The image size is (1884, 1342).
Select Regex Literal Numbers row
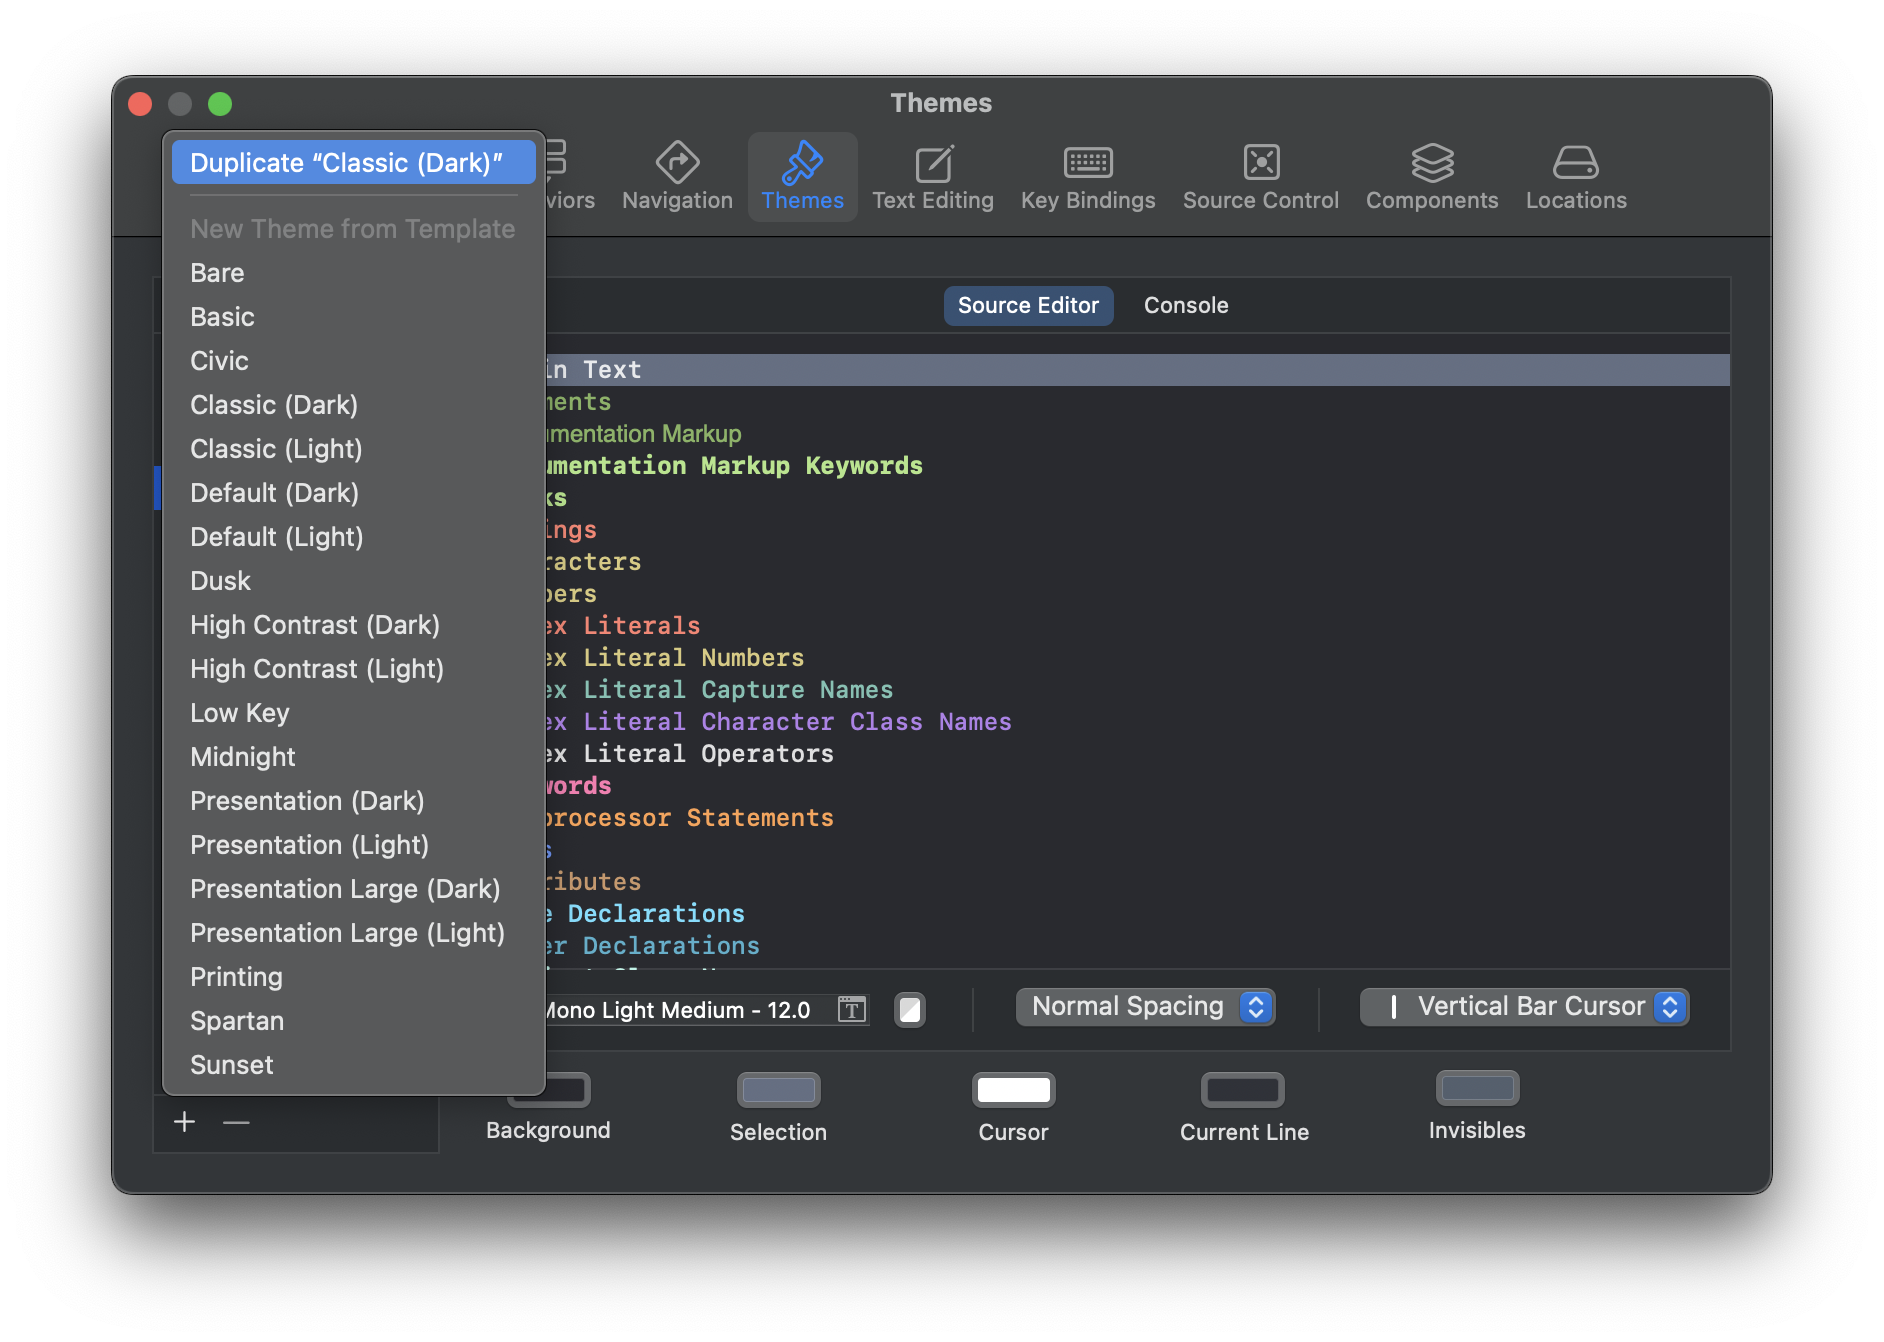point(1138,658)
